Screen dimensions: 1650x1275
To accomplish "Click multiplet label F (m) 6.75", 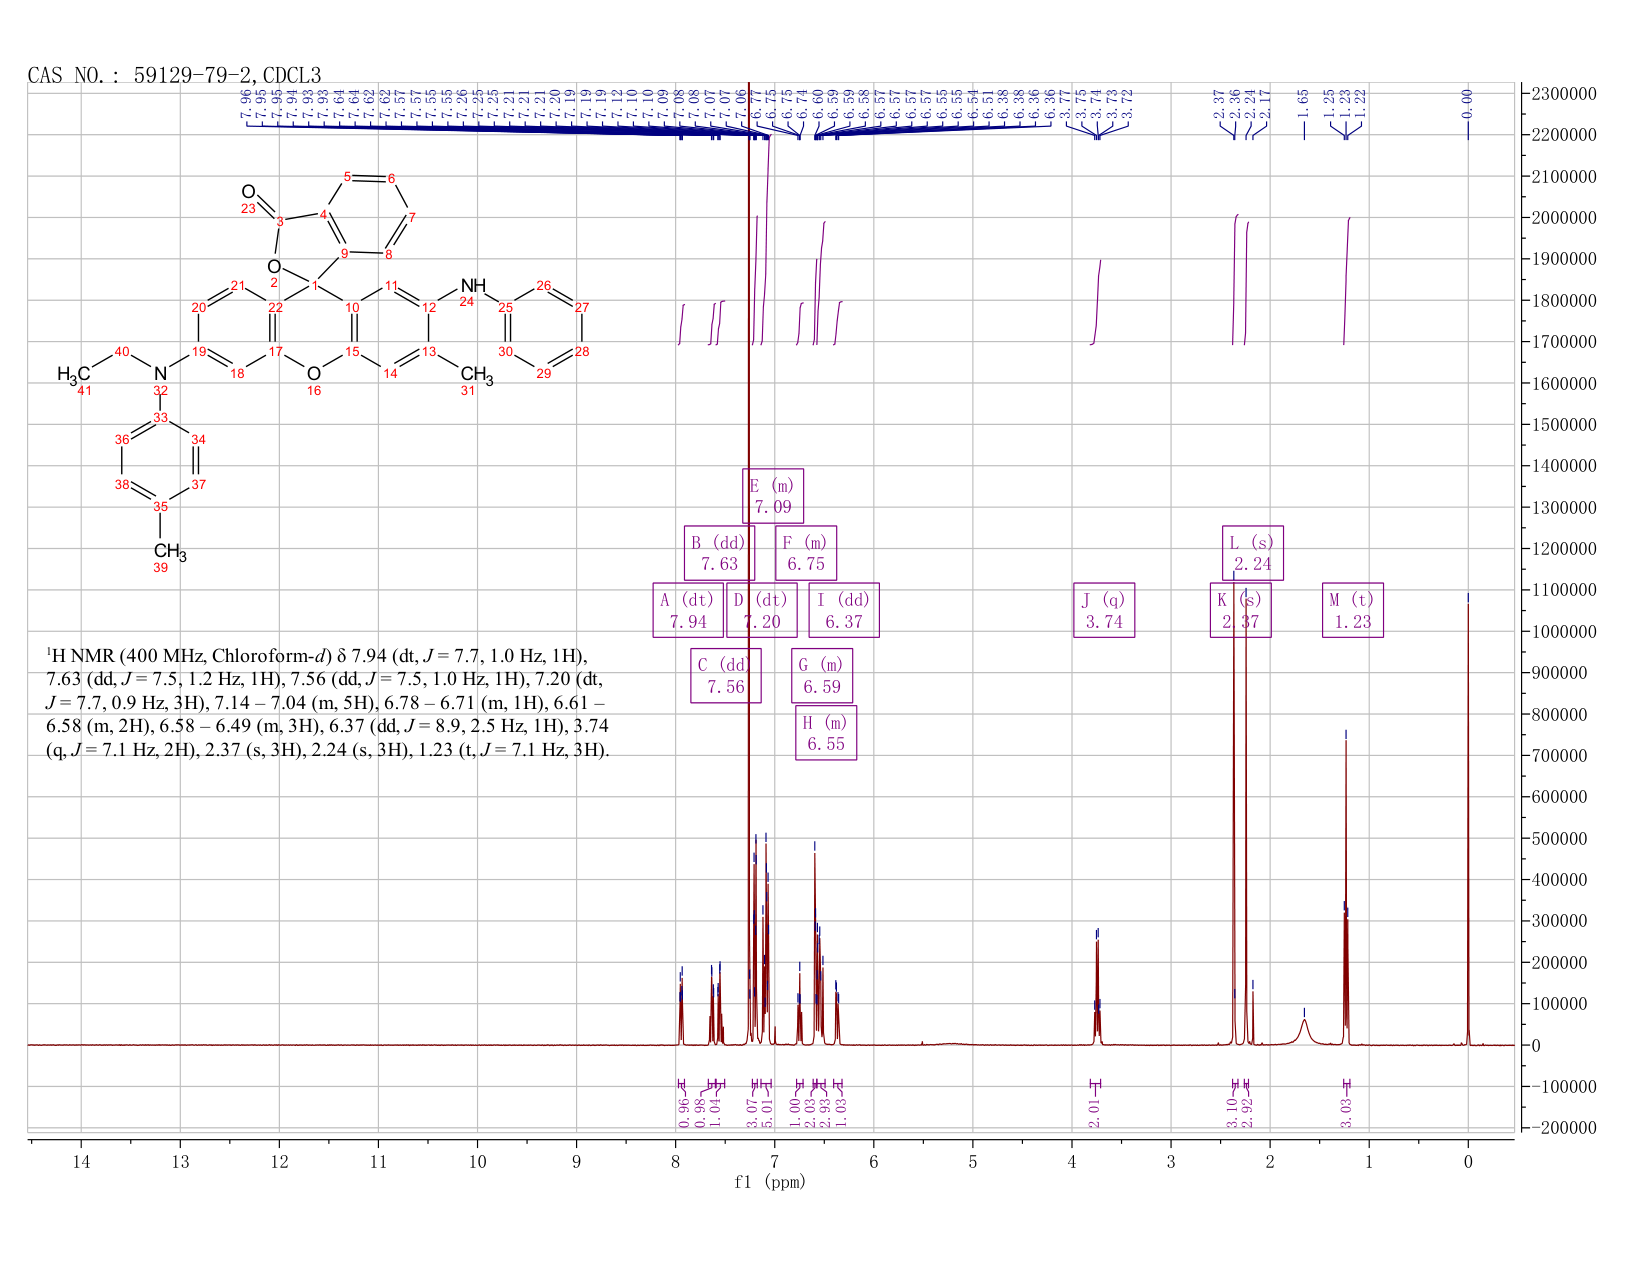I will [806, 553].
